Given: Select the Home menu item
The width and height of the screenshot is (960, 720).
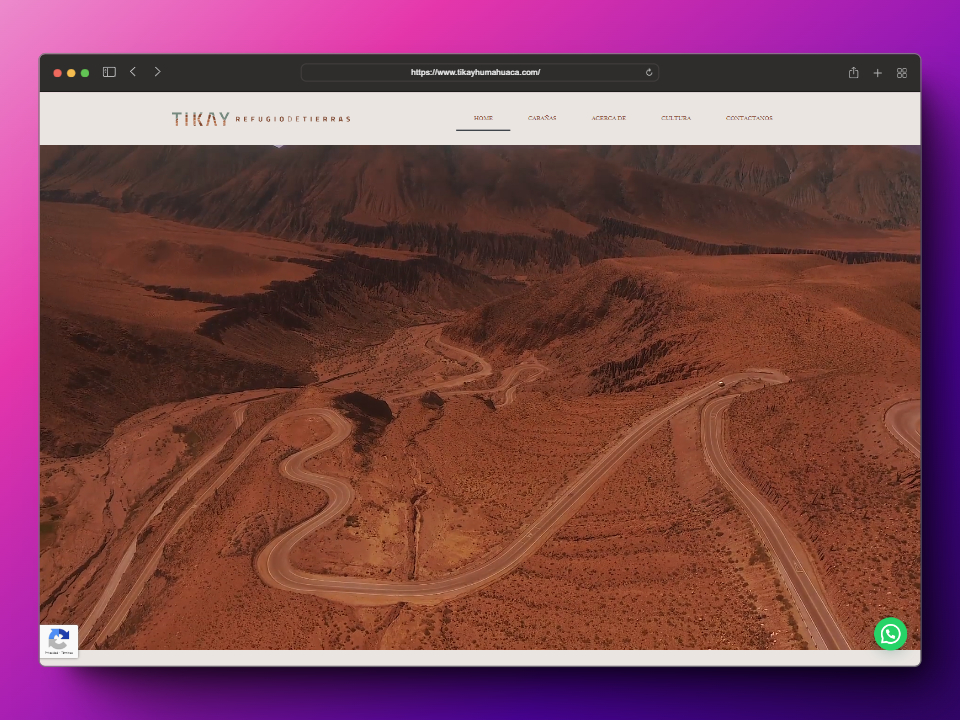Looking at the screenshot, I should 483,118.
